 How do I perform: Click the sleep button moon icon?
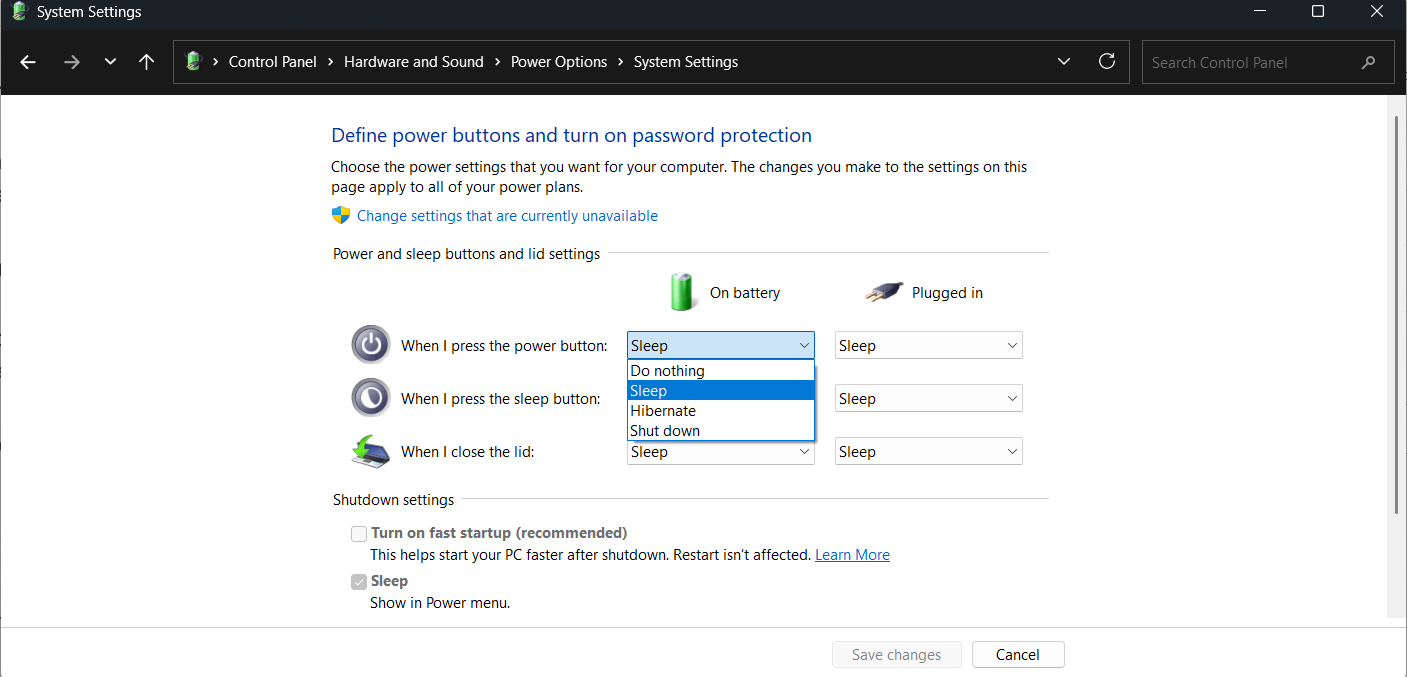[370, 398]
